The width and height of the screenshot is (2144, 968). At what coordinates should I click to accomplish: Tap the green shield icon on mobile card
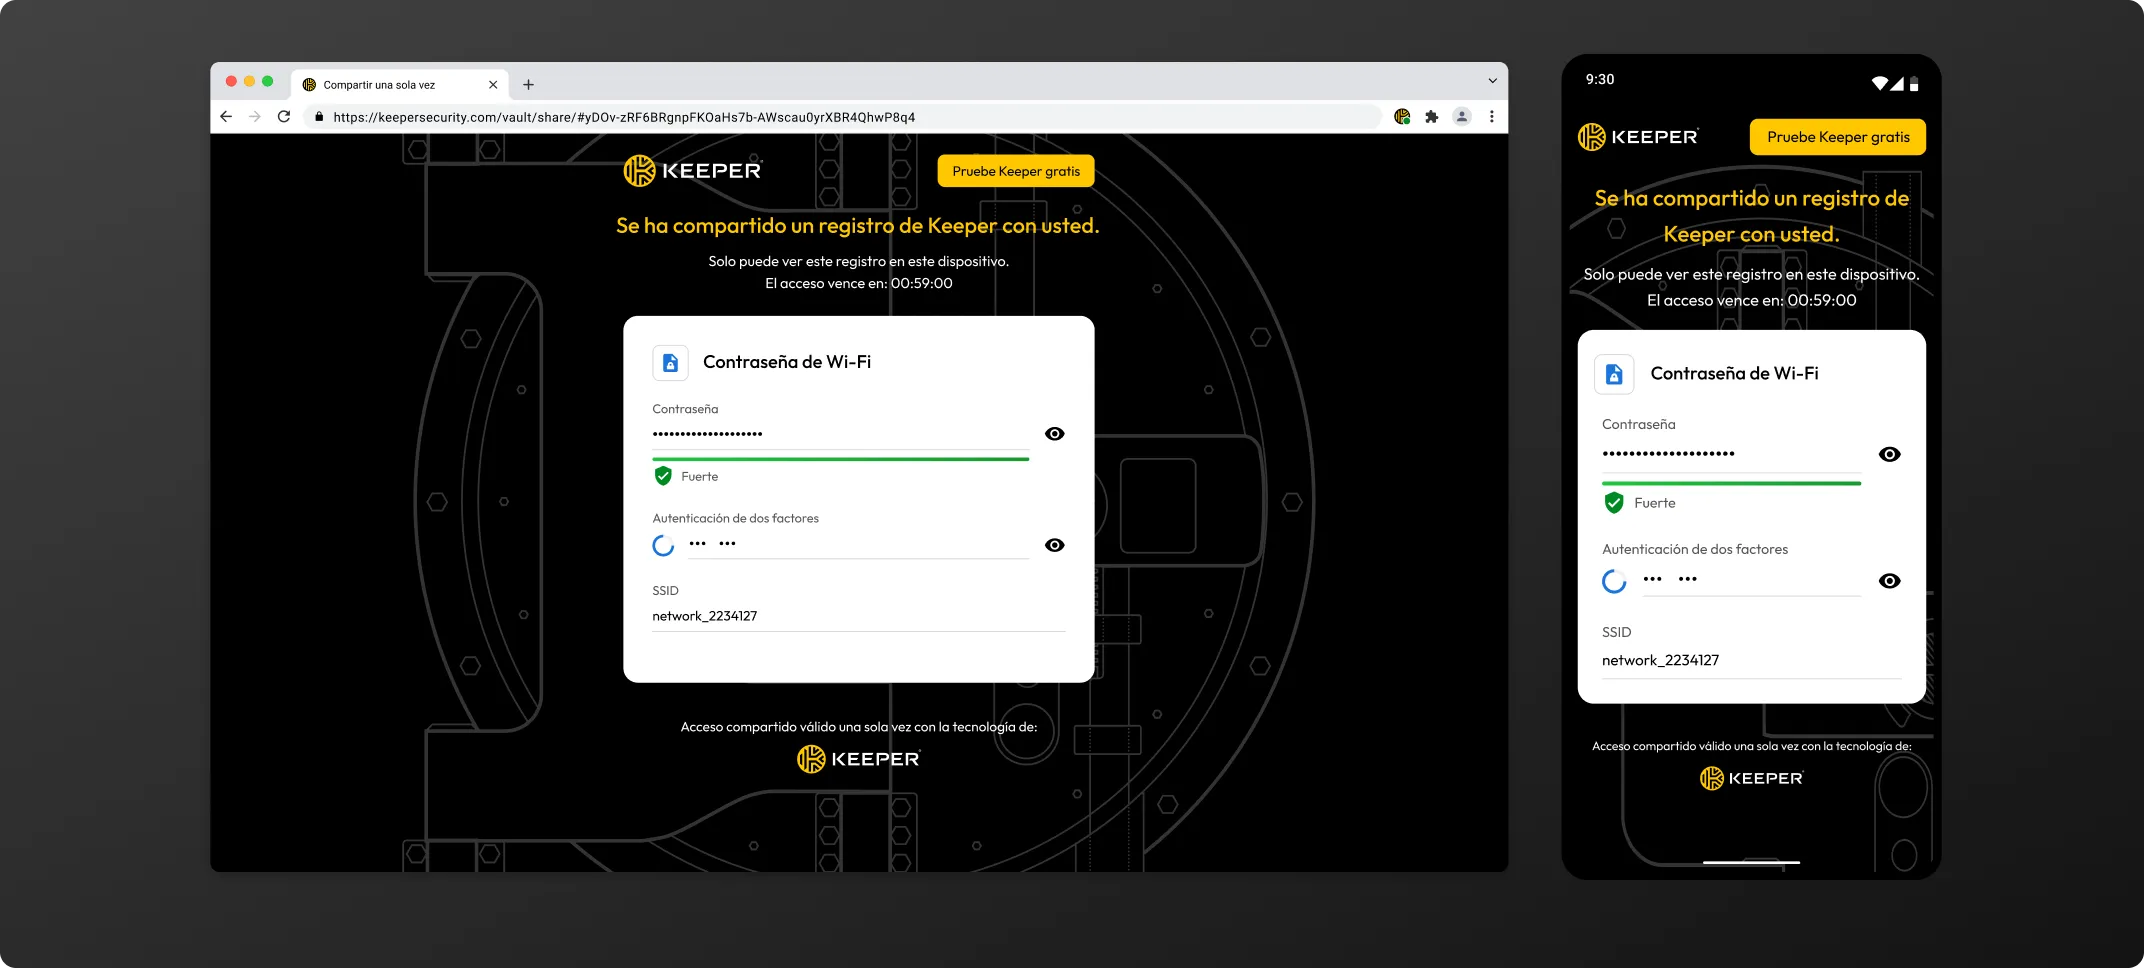1614,503
